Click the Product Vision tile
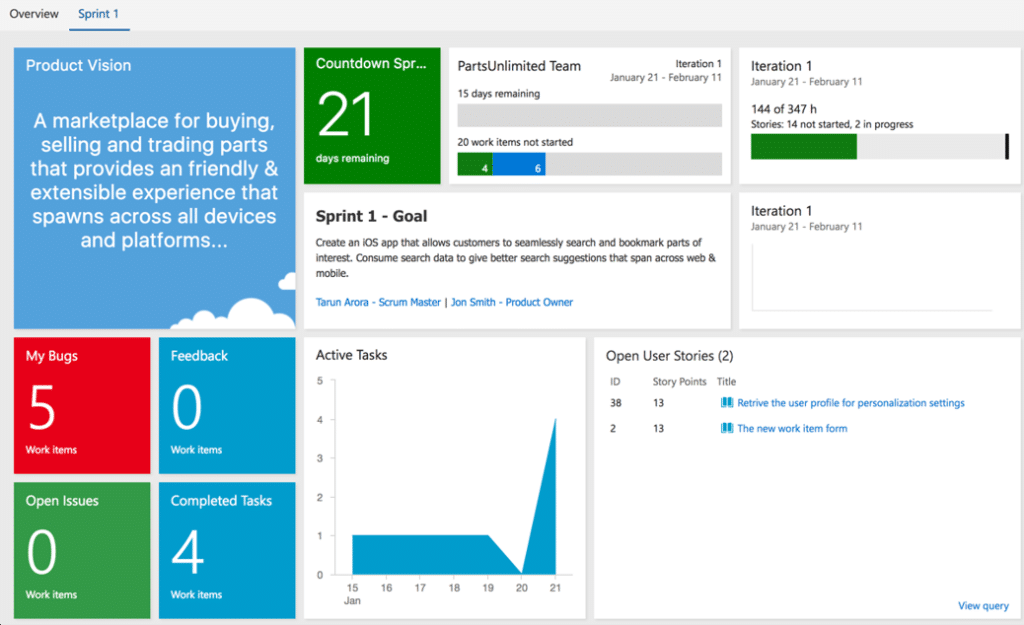 (x=154, y=187)
